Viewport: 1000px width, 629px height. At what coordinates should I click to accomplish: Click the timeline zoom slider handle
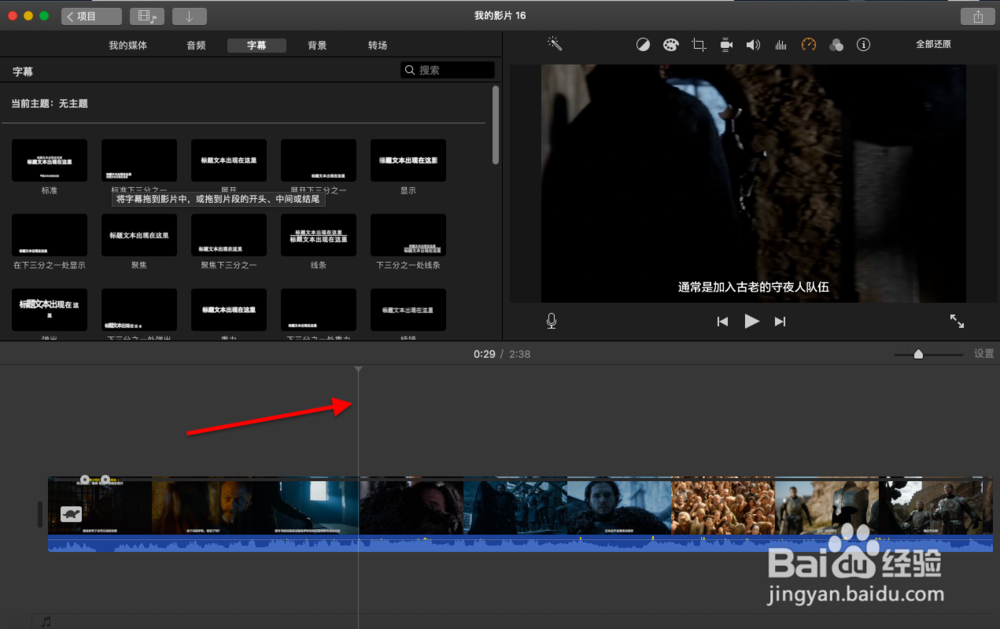[918, 354]
